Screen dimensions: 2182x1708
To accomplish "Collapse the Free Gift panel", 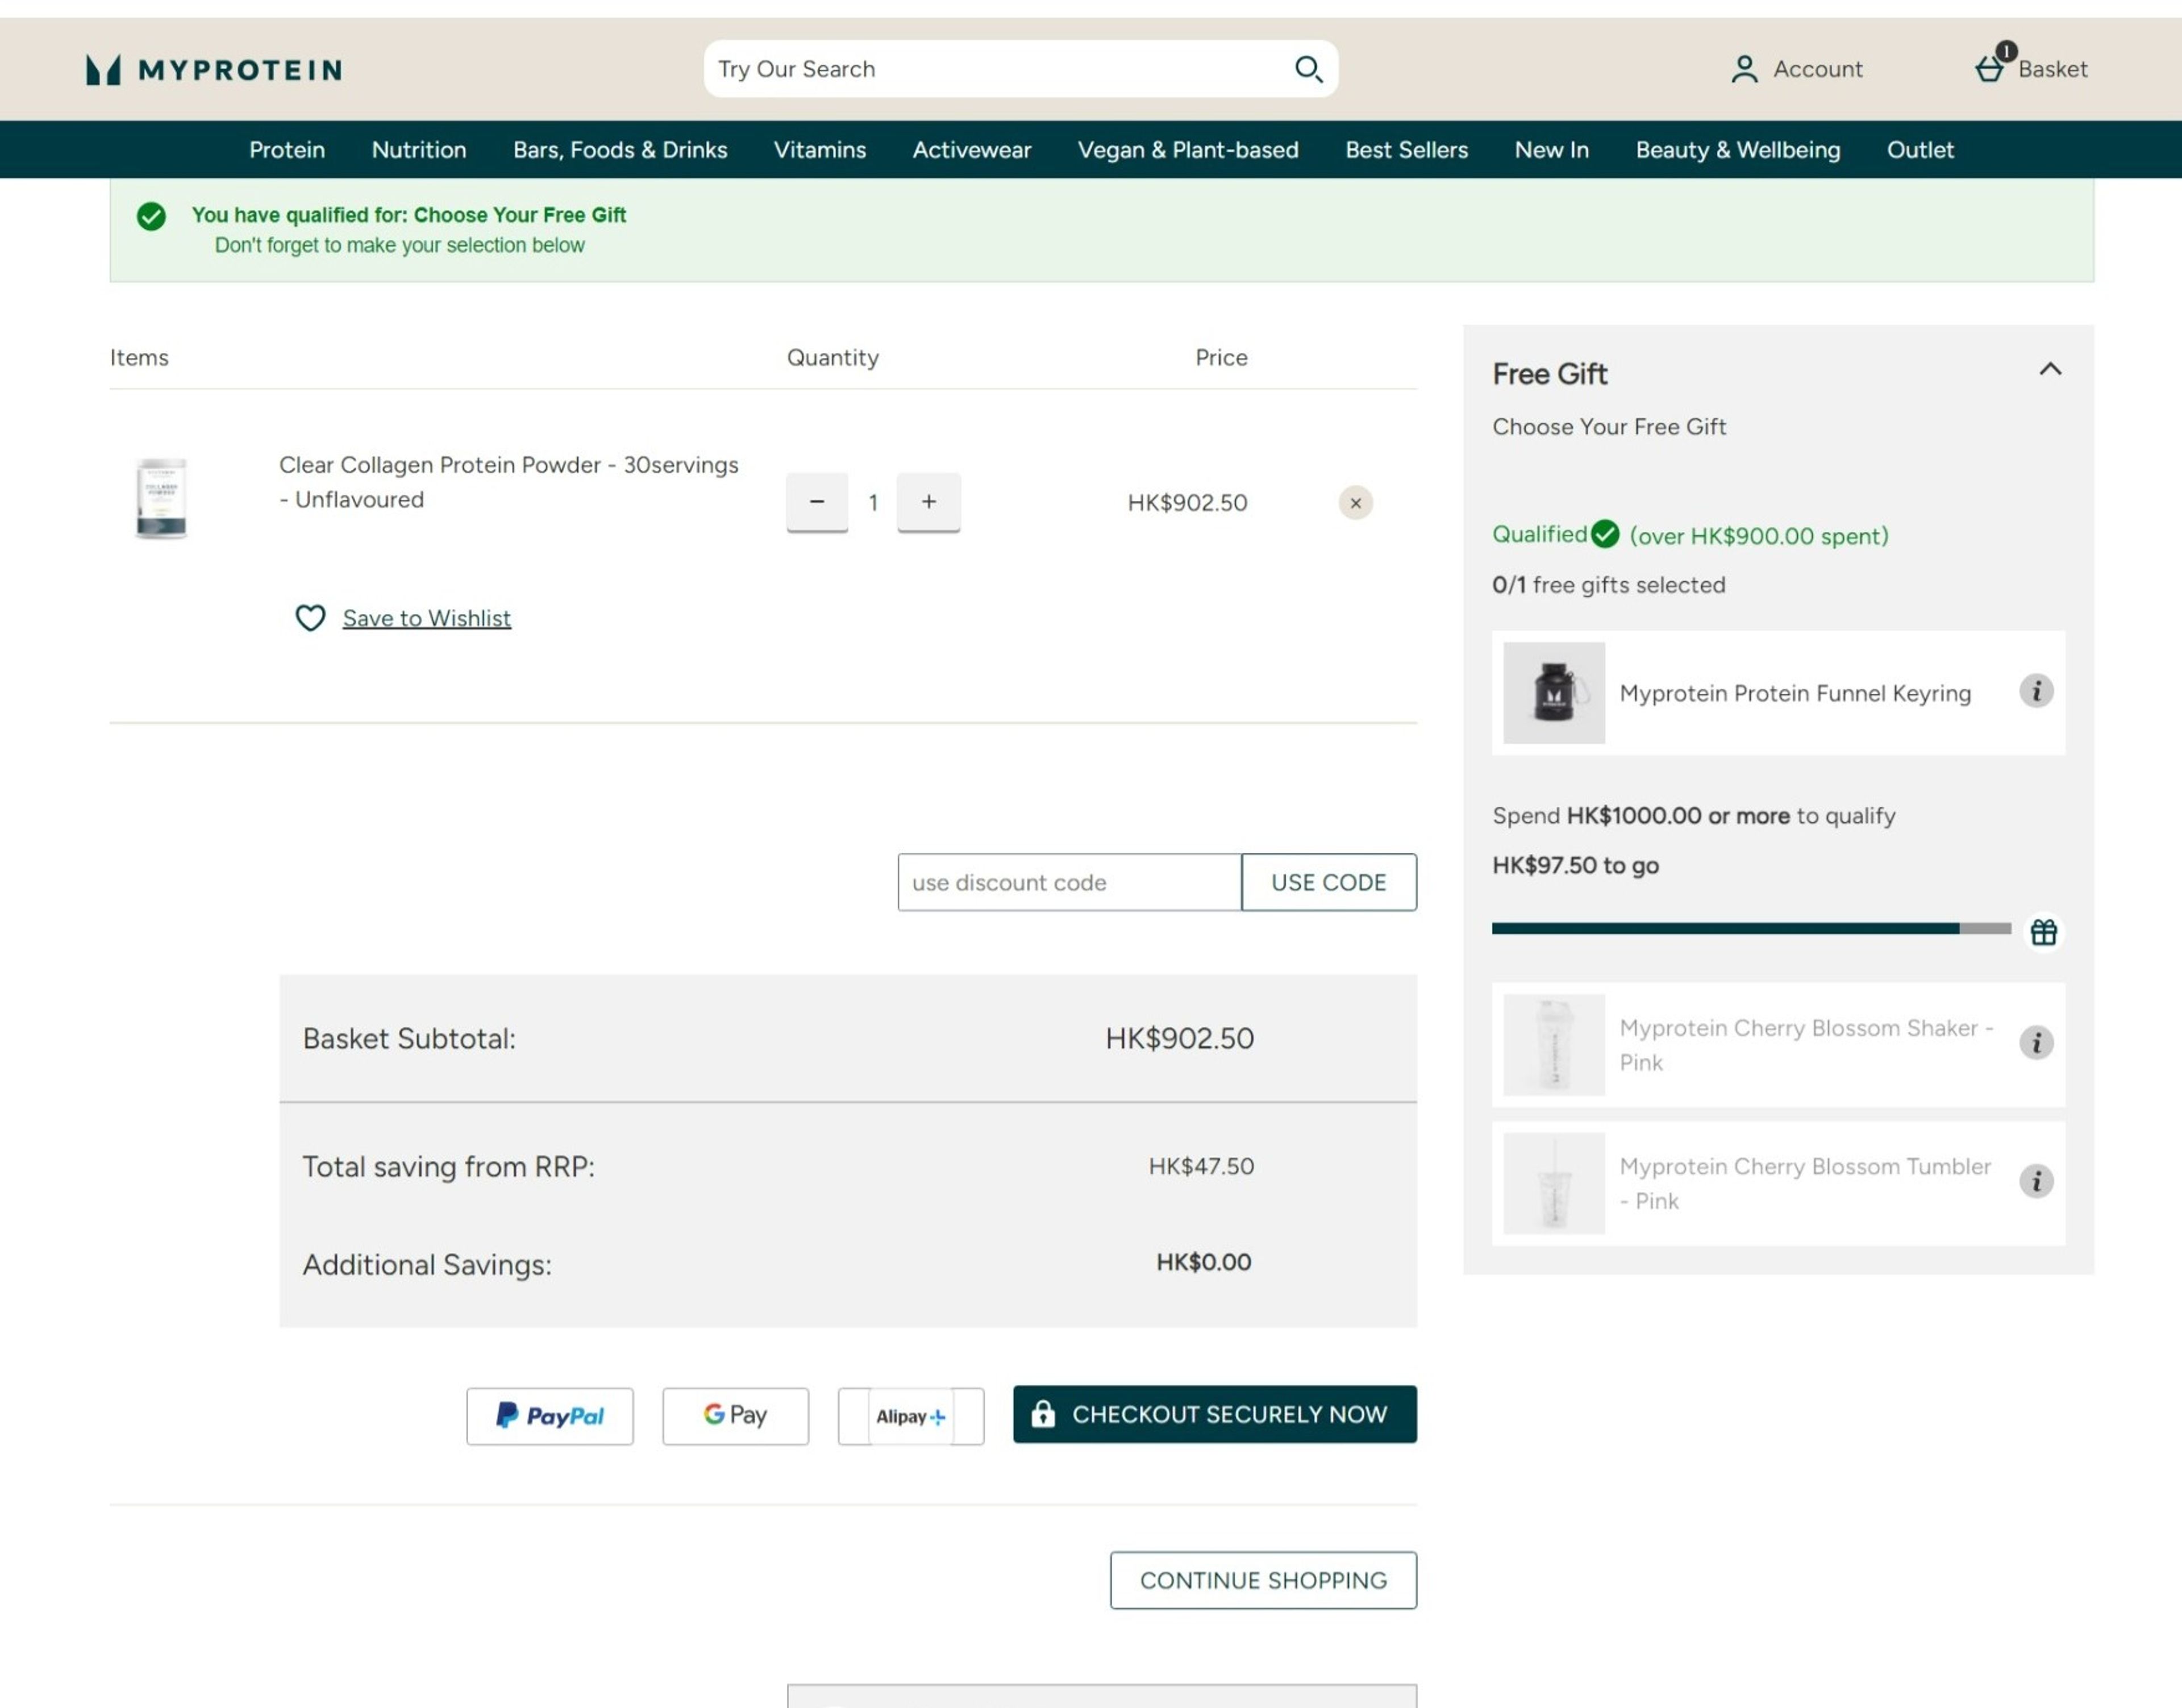I will click(x=2050, y=369).
